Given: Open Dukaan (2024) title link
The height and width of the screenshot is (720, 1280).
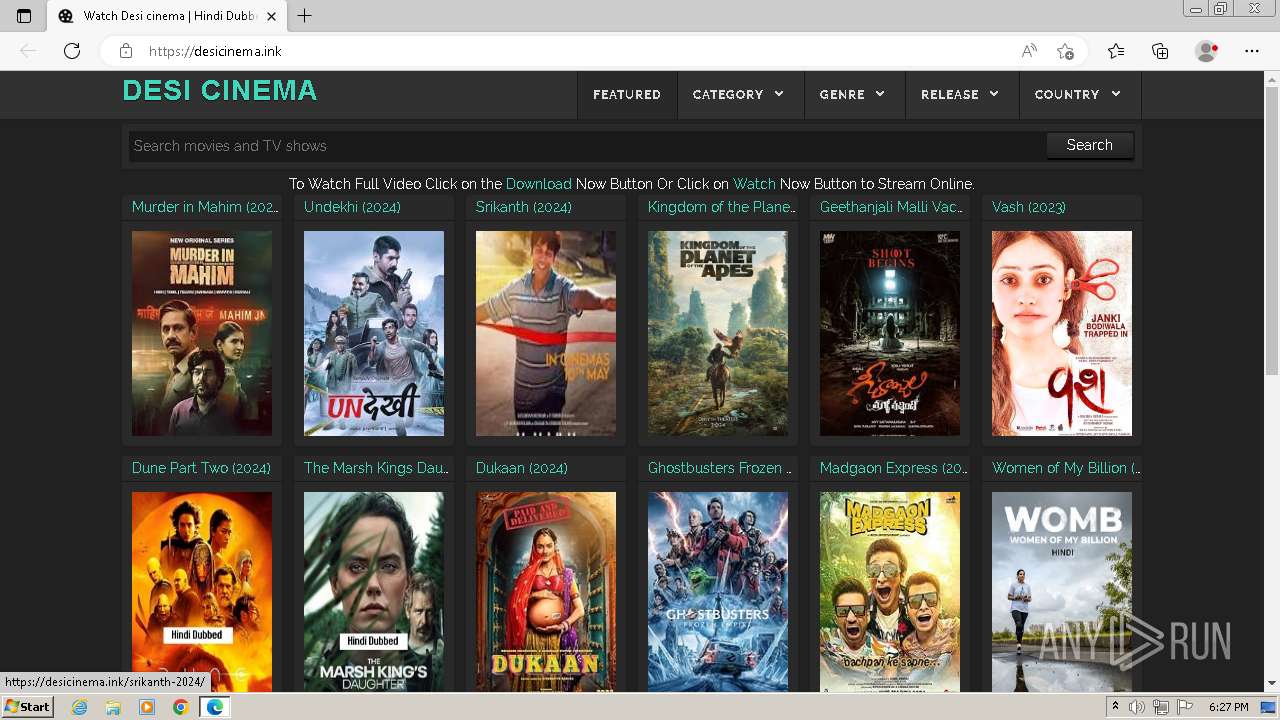Looking at the screenshot, I should tap(522, 468).
